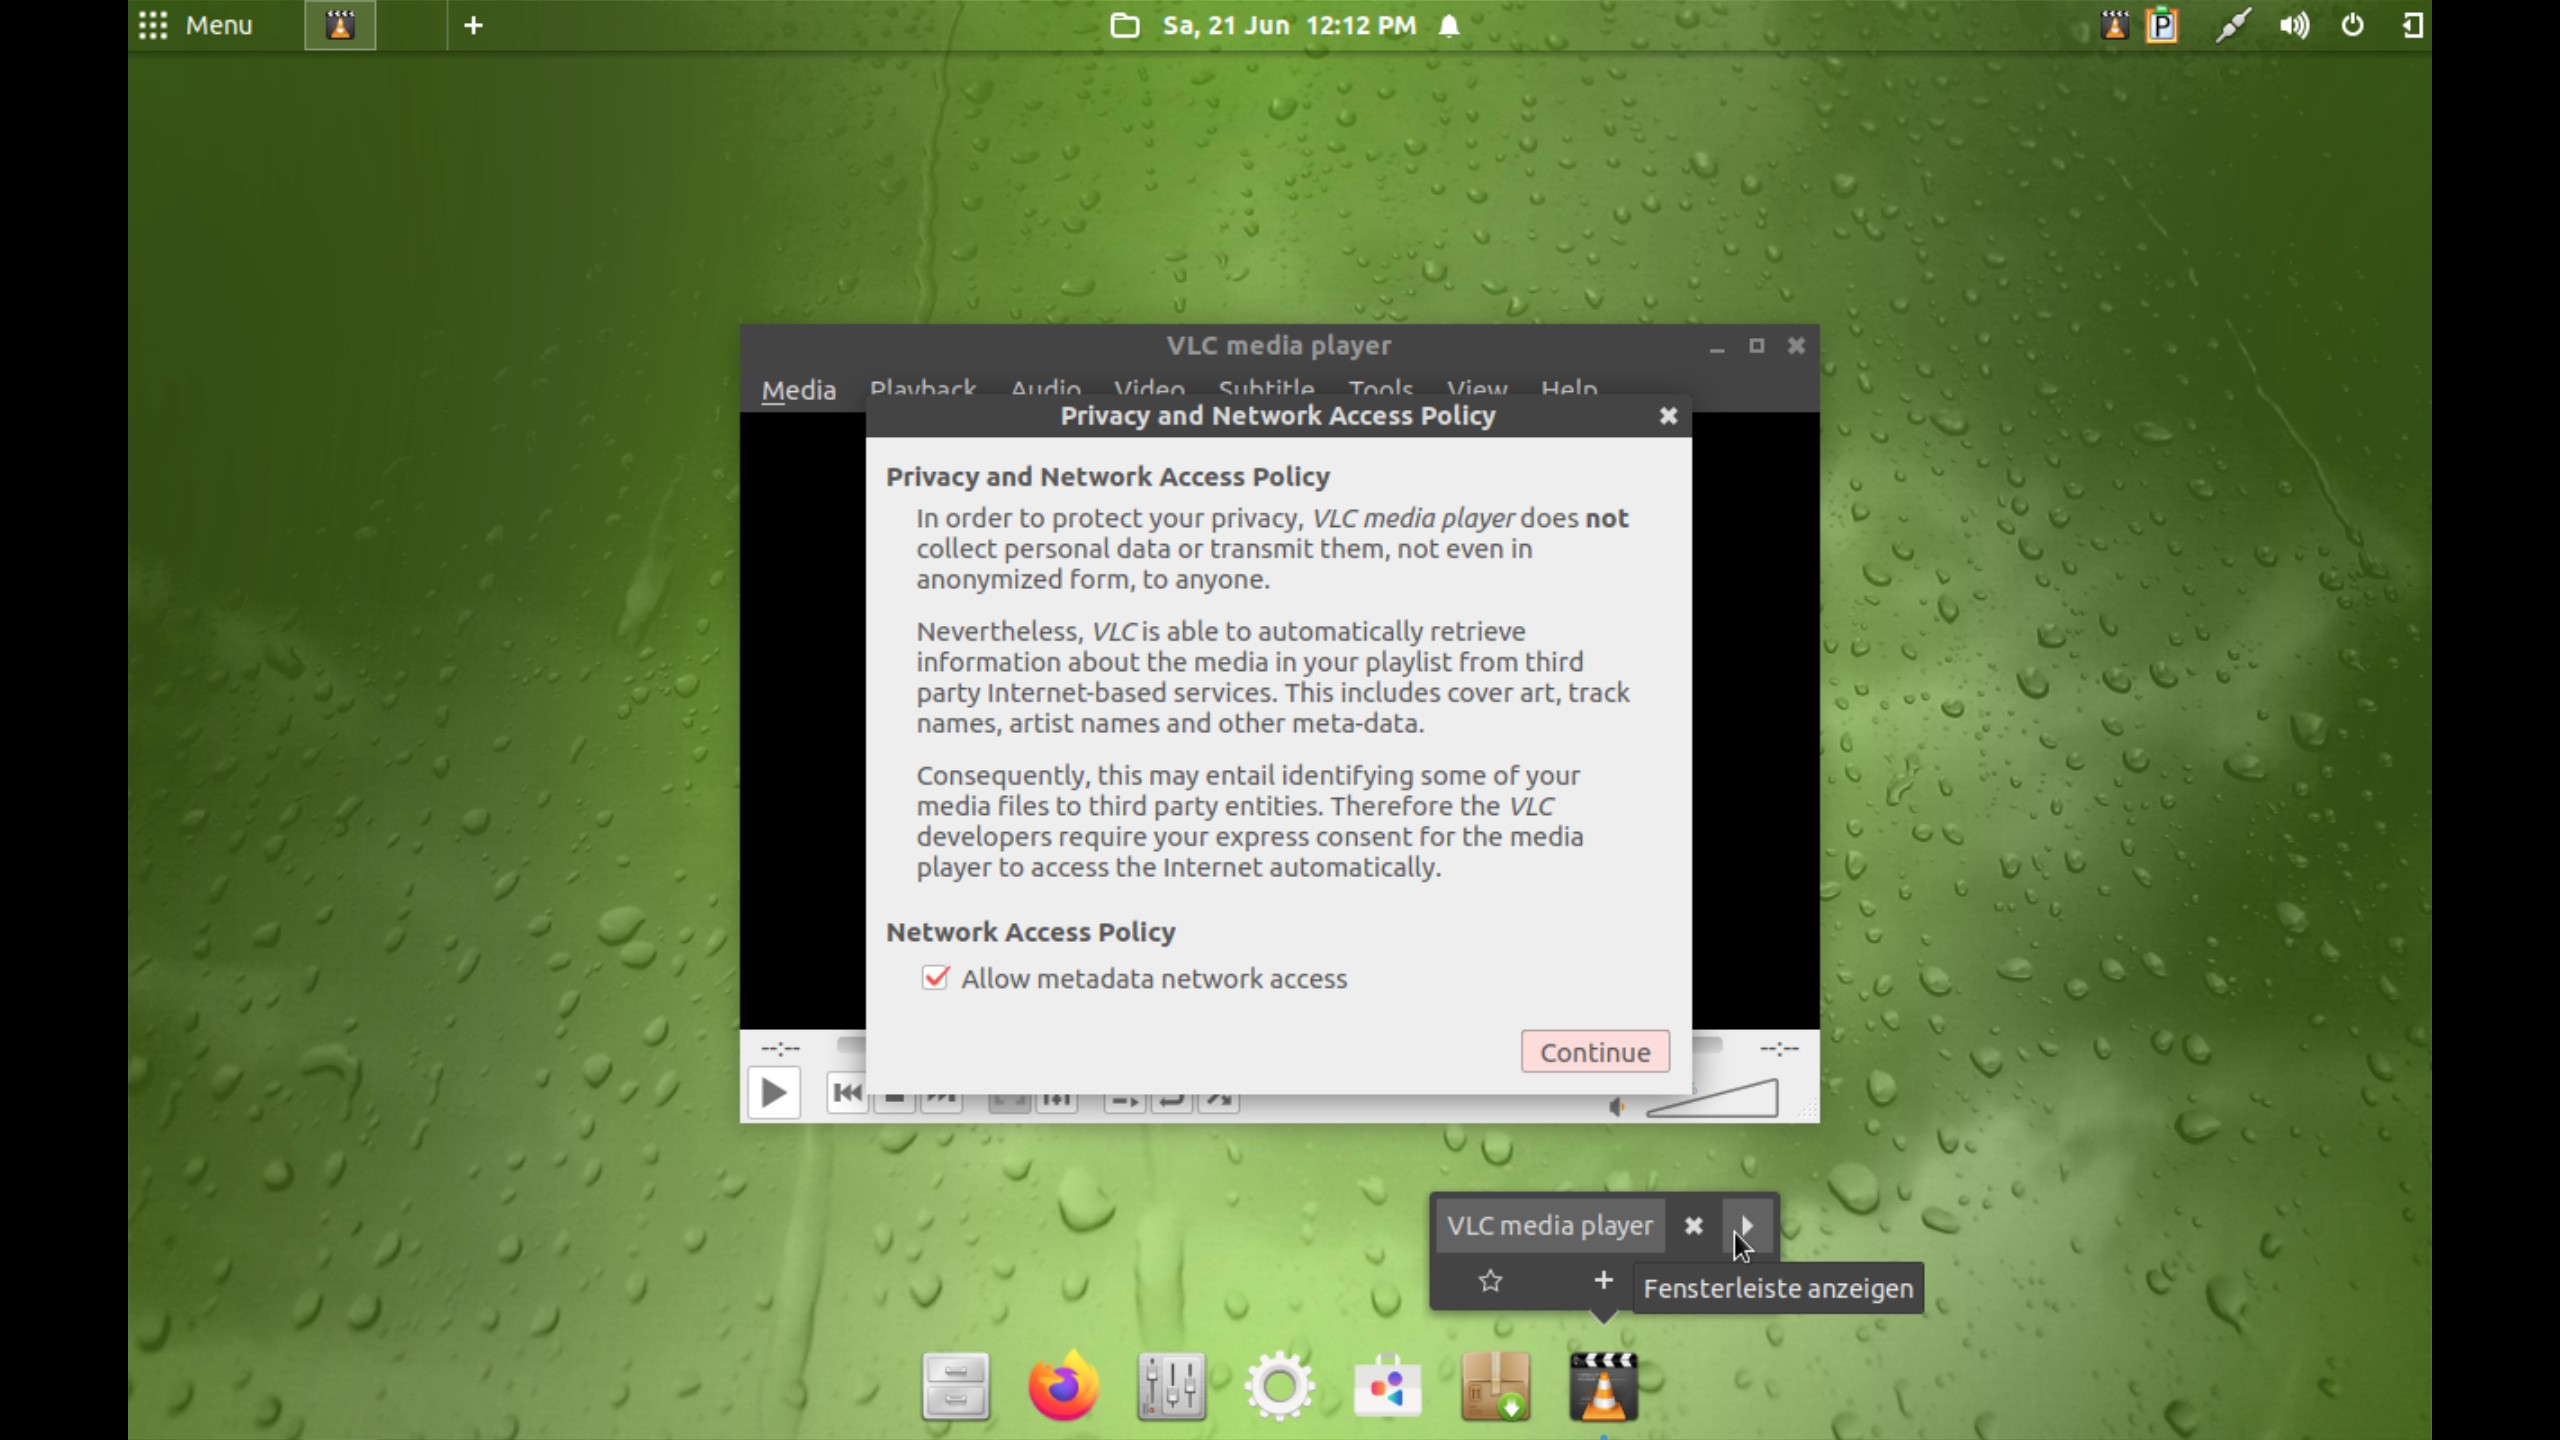Open the file manager dock icon

point(956,1386)
